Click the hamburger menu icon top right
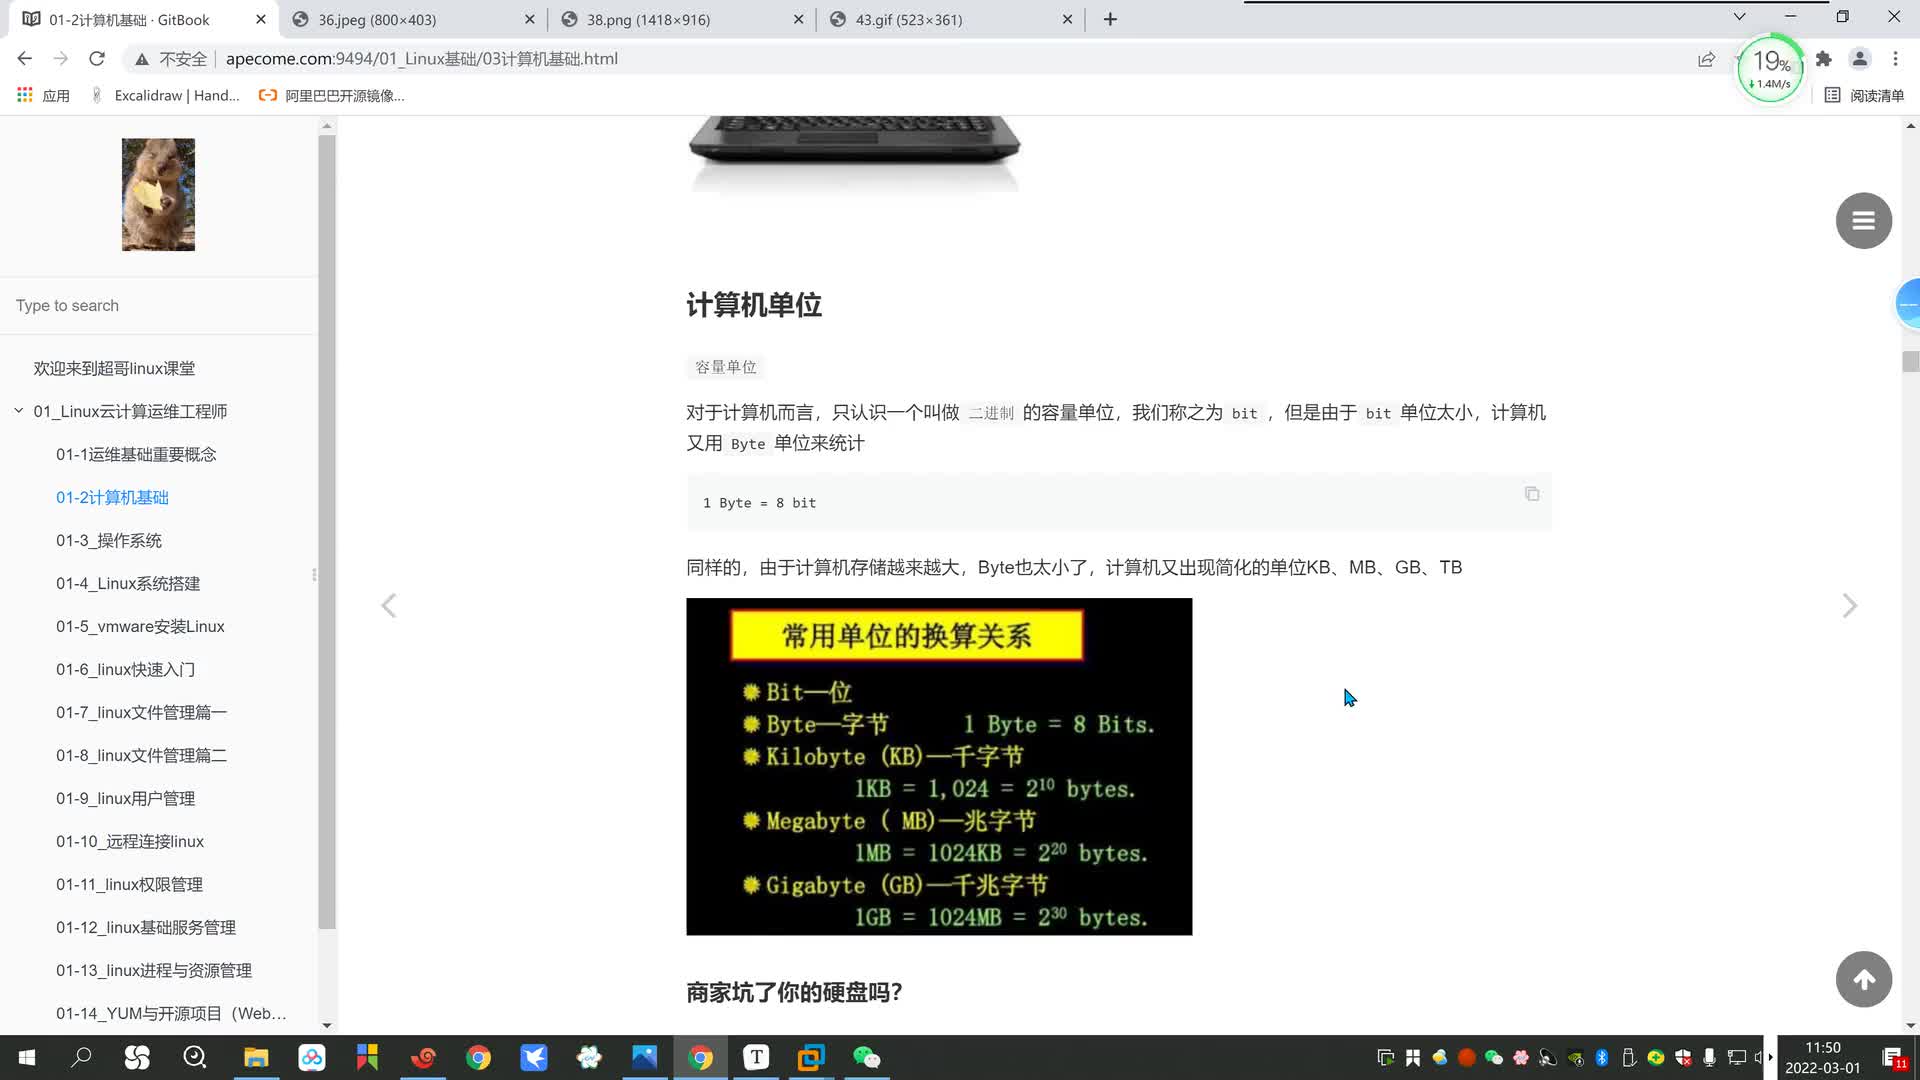 (1863, 220)
